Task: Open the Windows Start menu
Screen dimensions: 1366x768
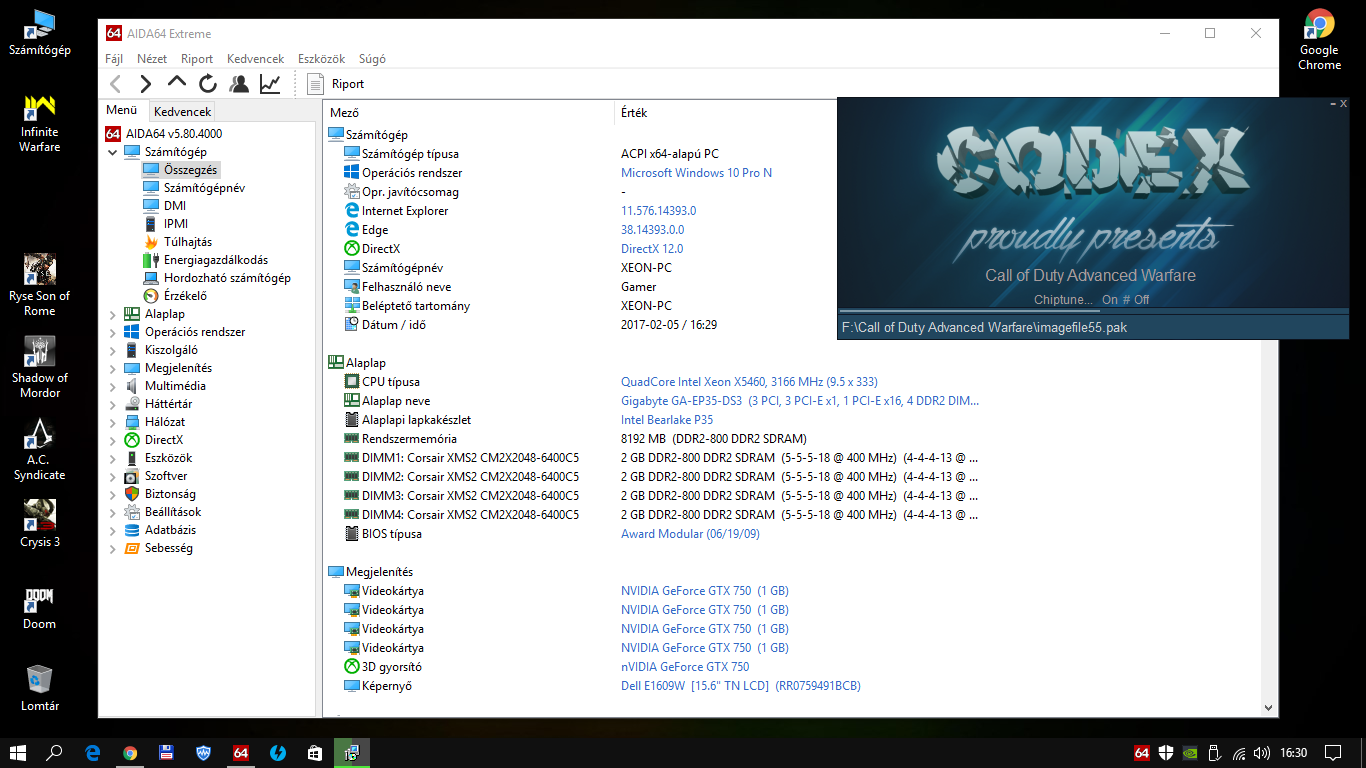Action: coord(18,753)
